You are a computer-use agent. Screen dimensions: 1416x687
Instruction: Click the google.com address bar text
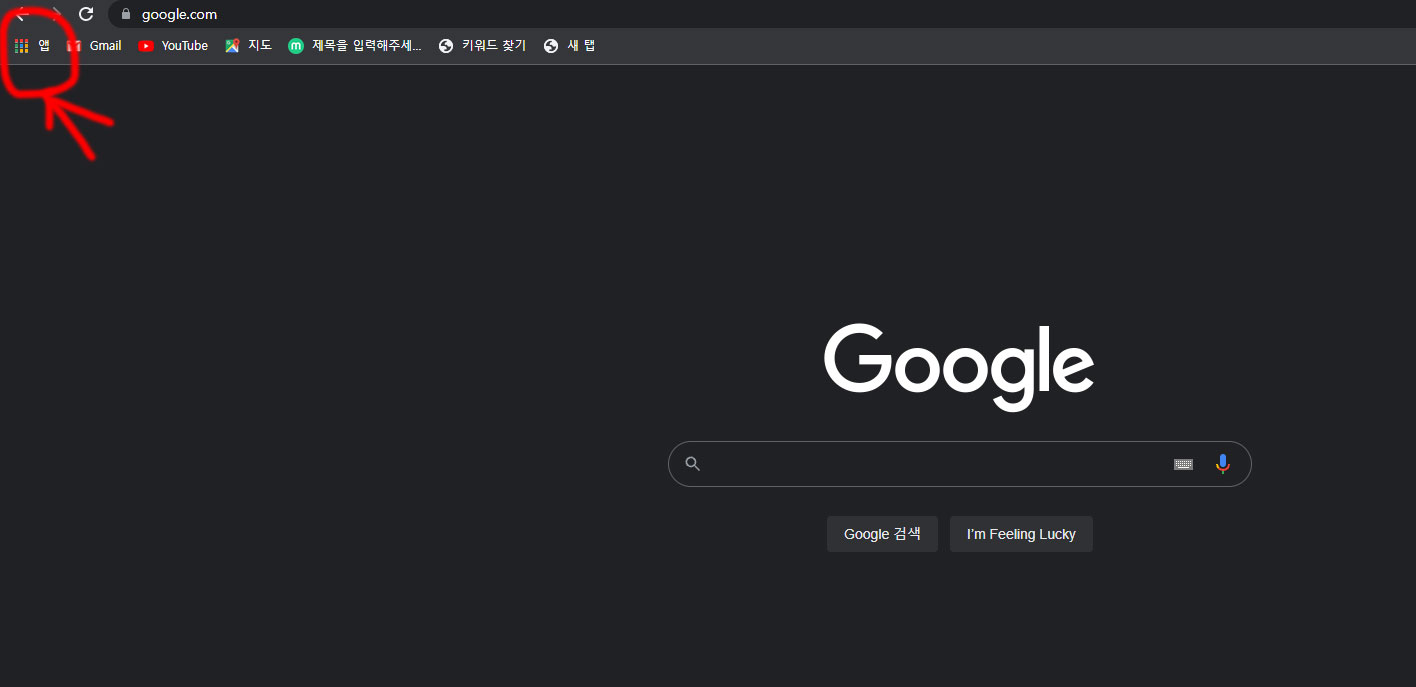click(x=179, y=14)
